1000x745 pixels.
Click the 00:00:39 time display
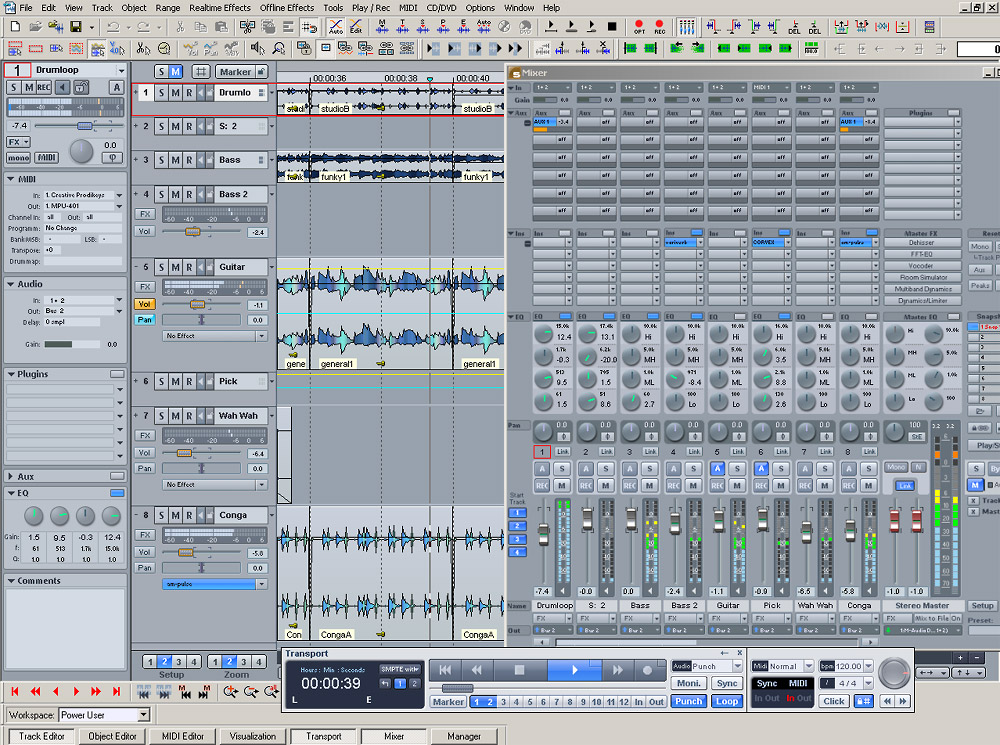[x=331, y=683]
